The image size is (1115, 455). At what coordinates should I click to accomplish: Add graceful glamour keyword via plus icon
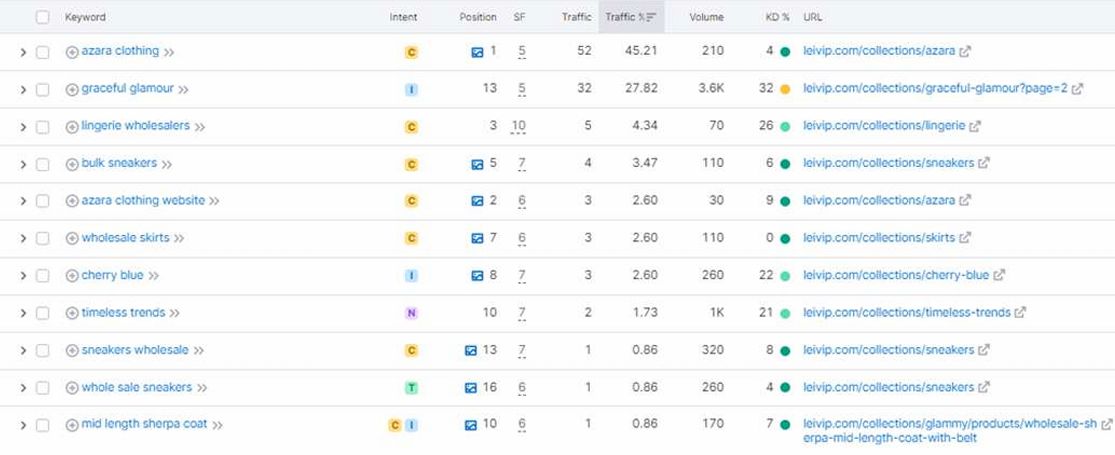click(x=72, y=90)
